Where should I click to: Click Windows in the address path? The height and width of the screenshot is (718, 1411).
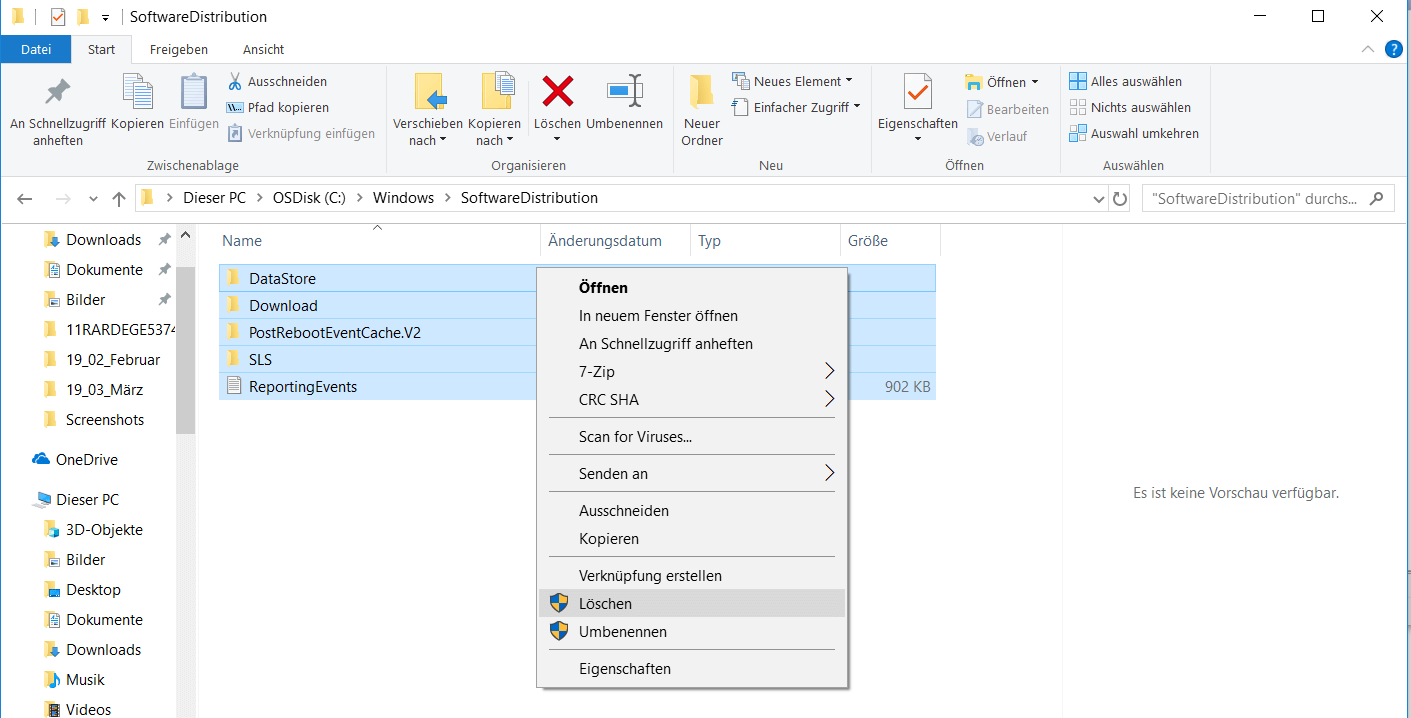pos(403,198)
